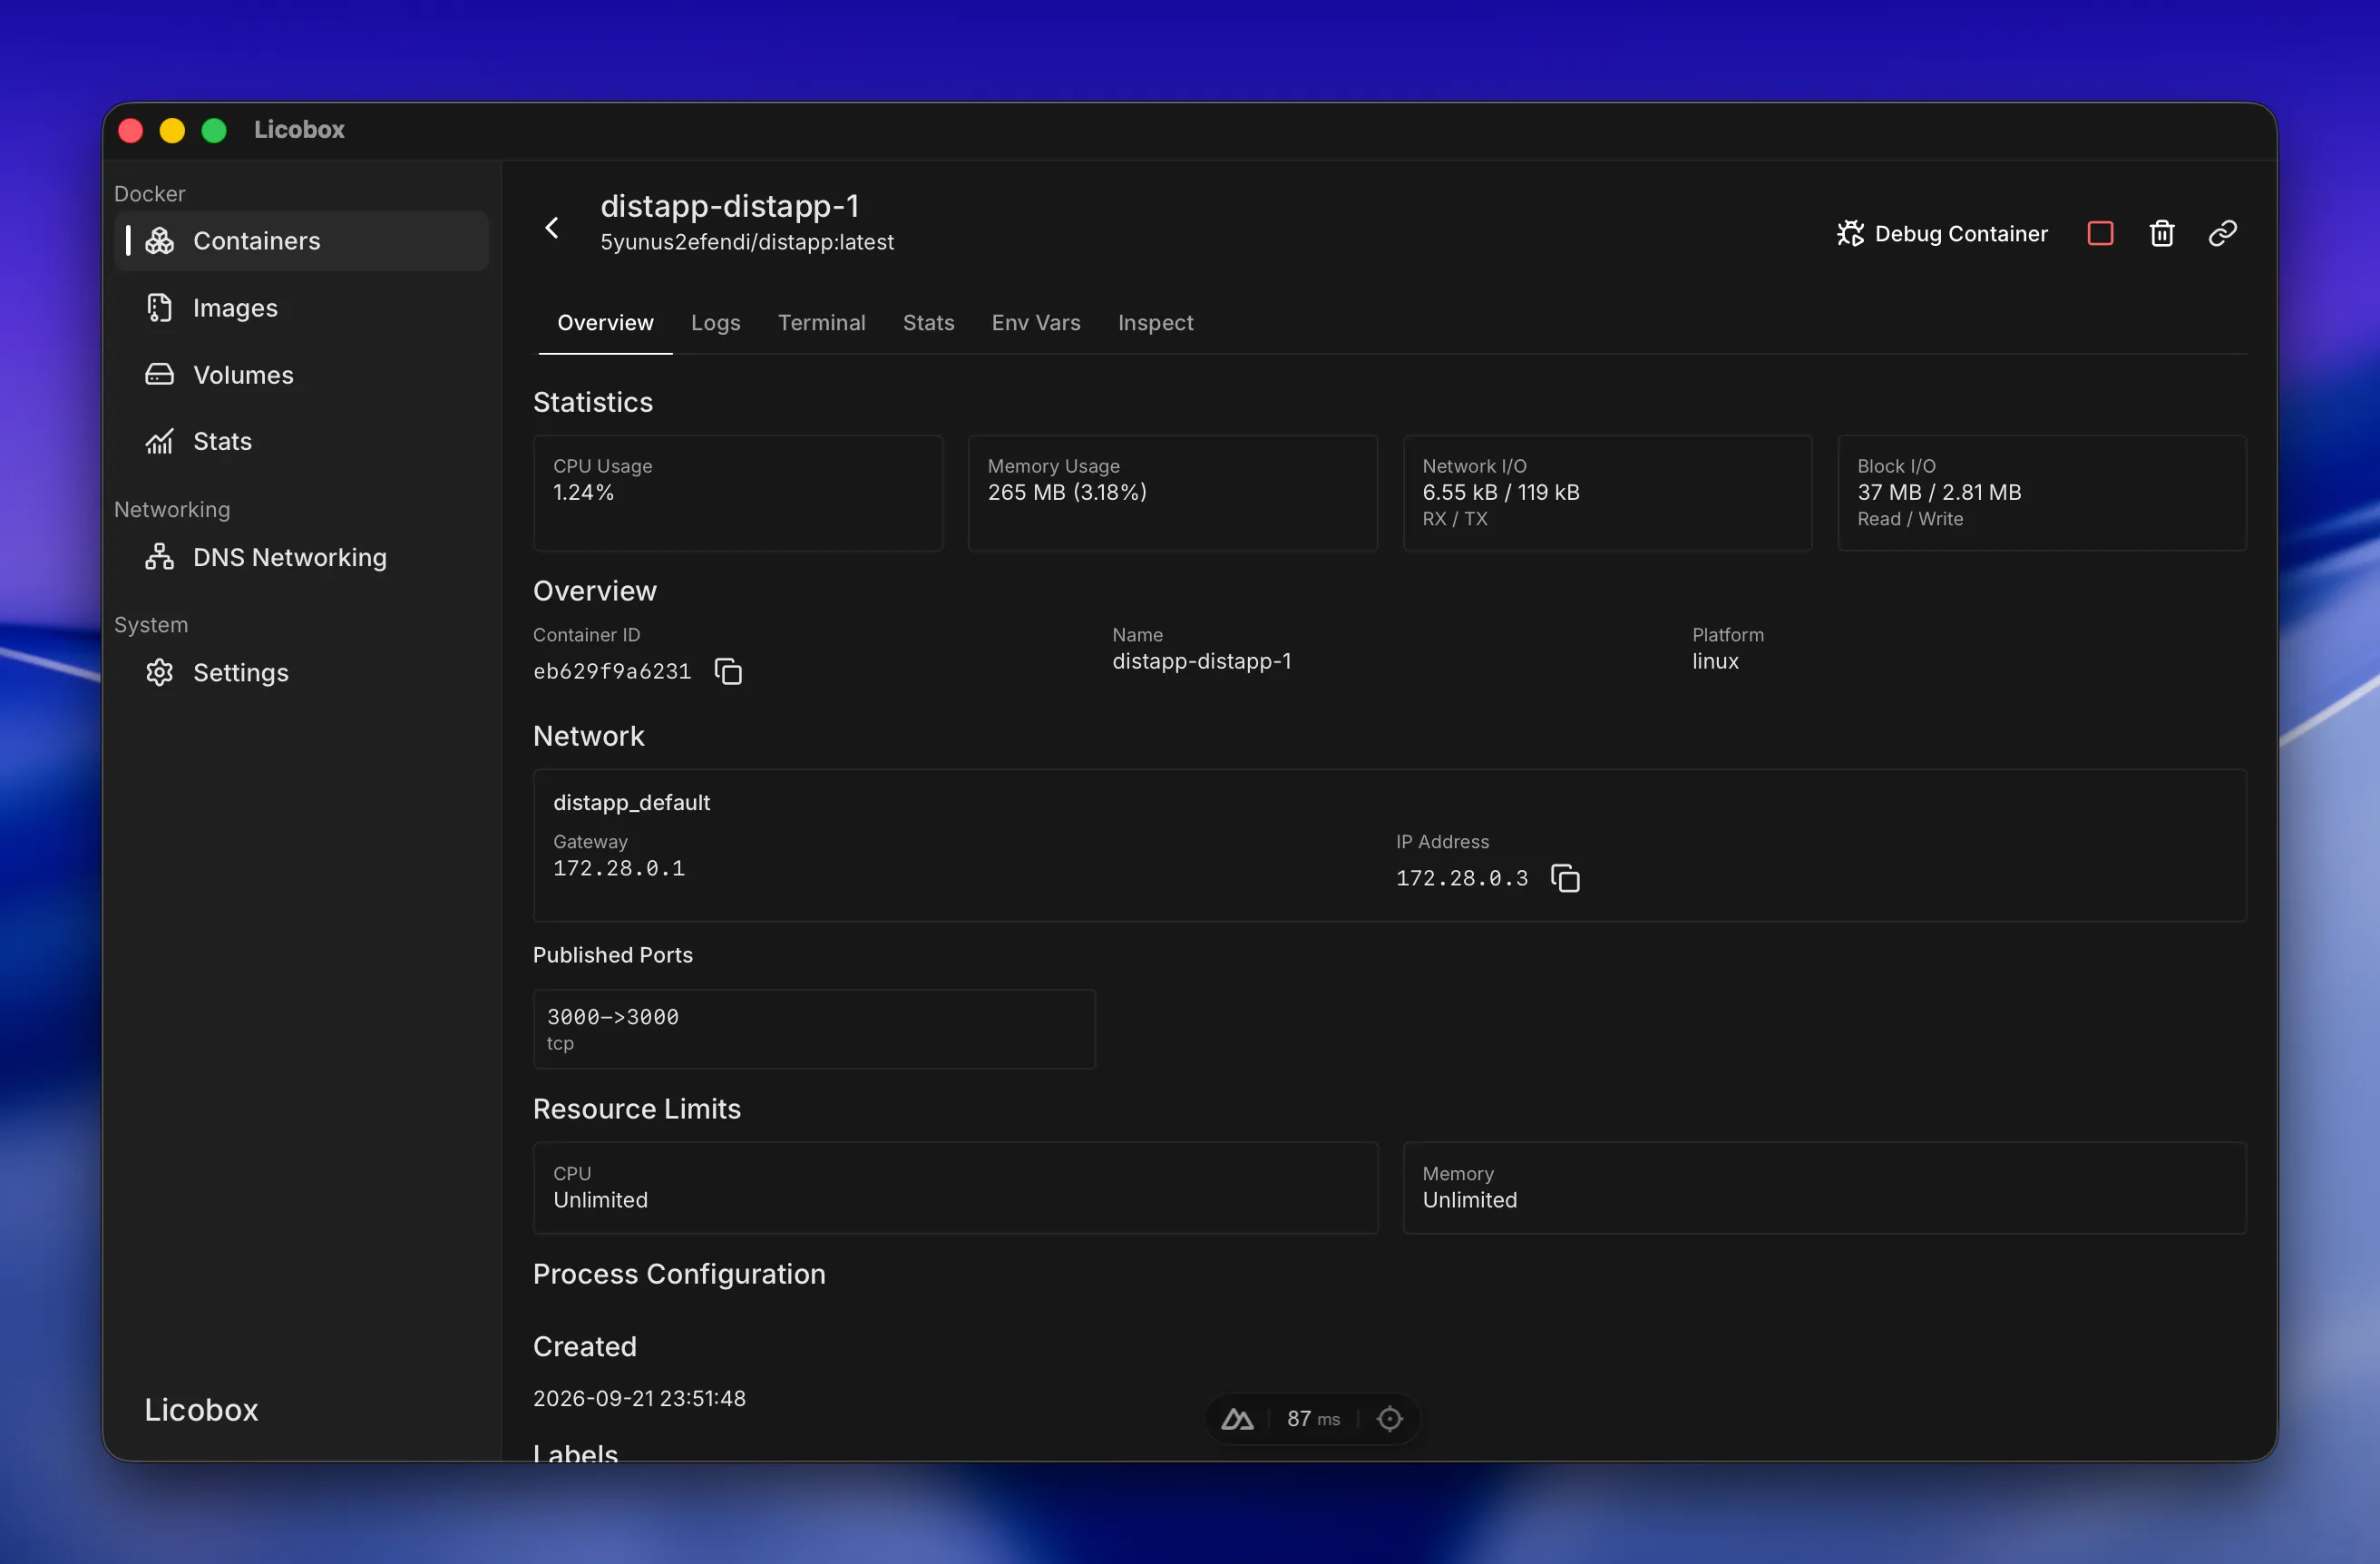Click the DNS Networking network icon

160,557
